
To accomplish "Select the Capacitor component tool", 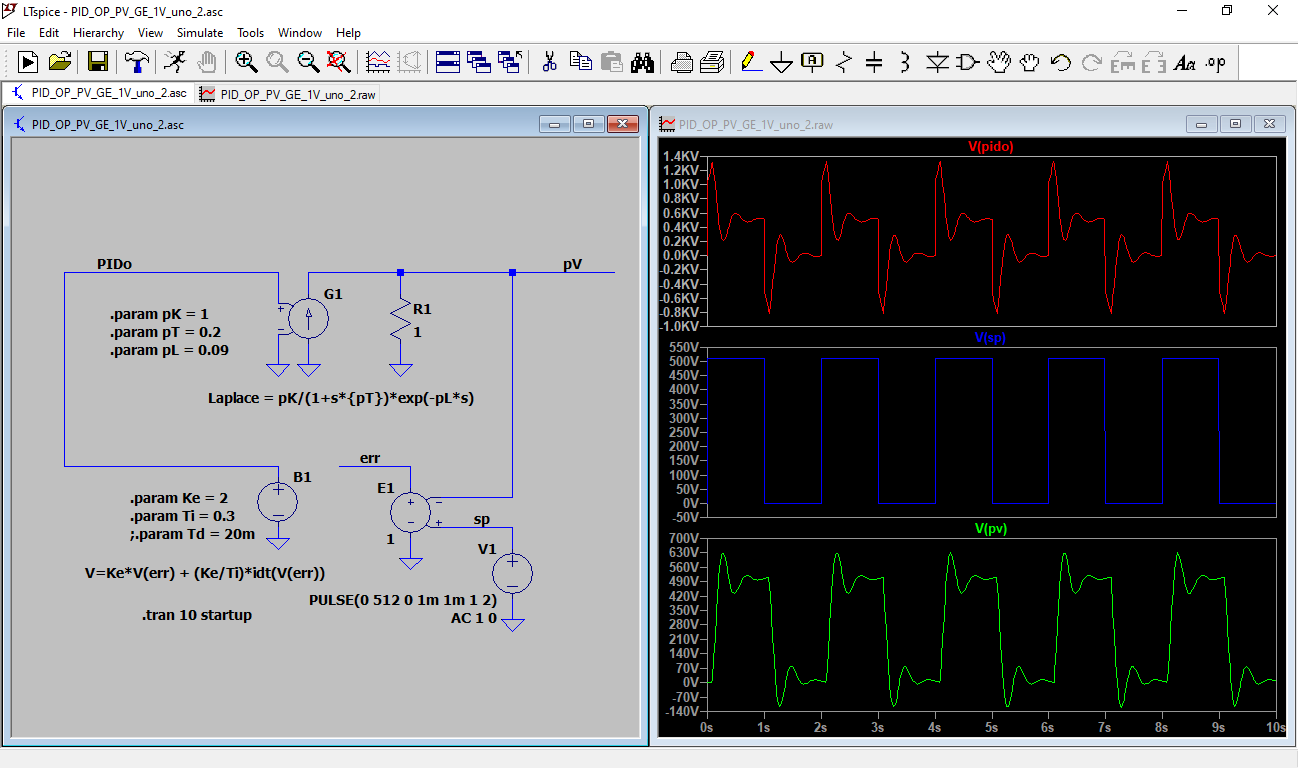I will click(873, 62).
